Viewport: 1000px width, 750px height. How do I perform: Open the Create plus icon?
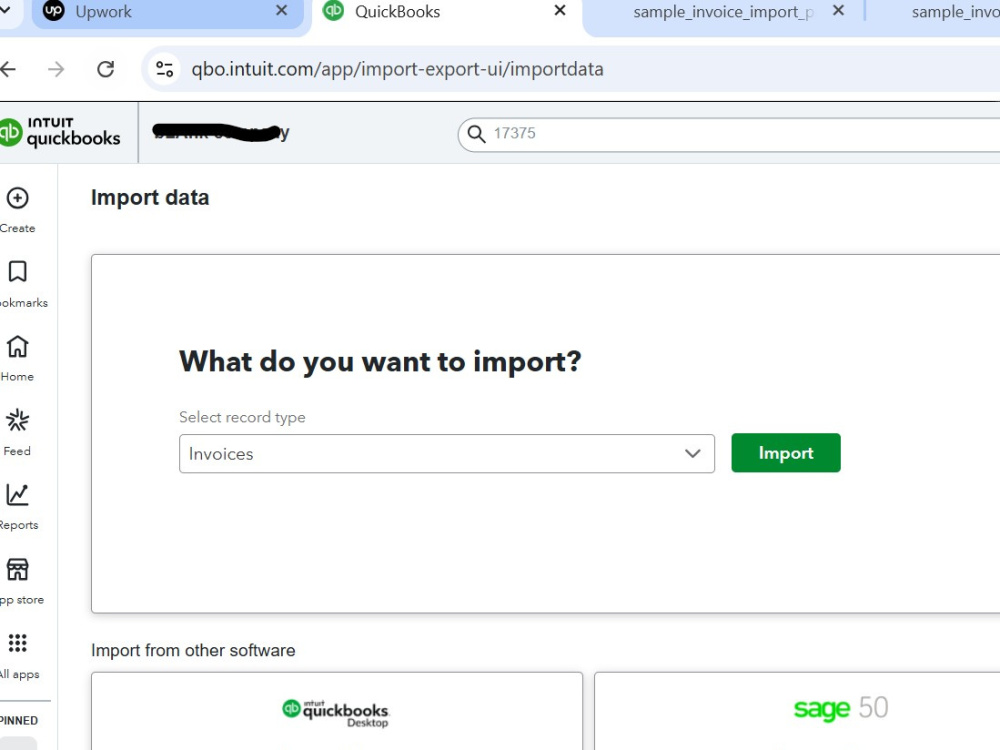(x=17, y=198)
